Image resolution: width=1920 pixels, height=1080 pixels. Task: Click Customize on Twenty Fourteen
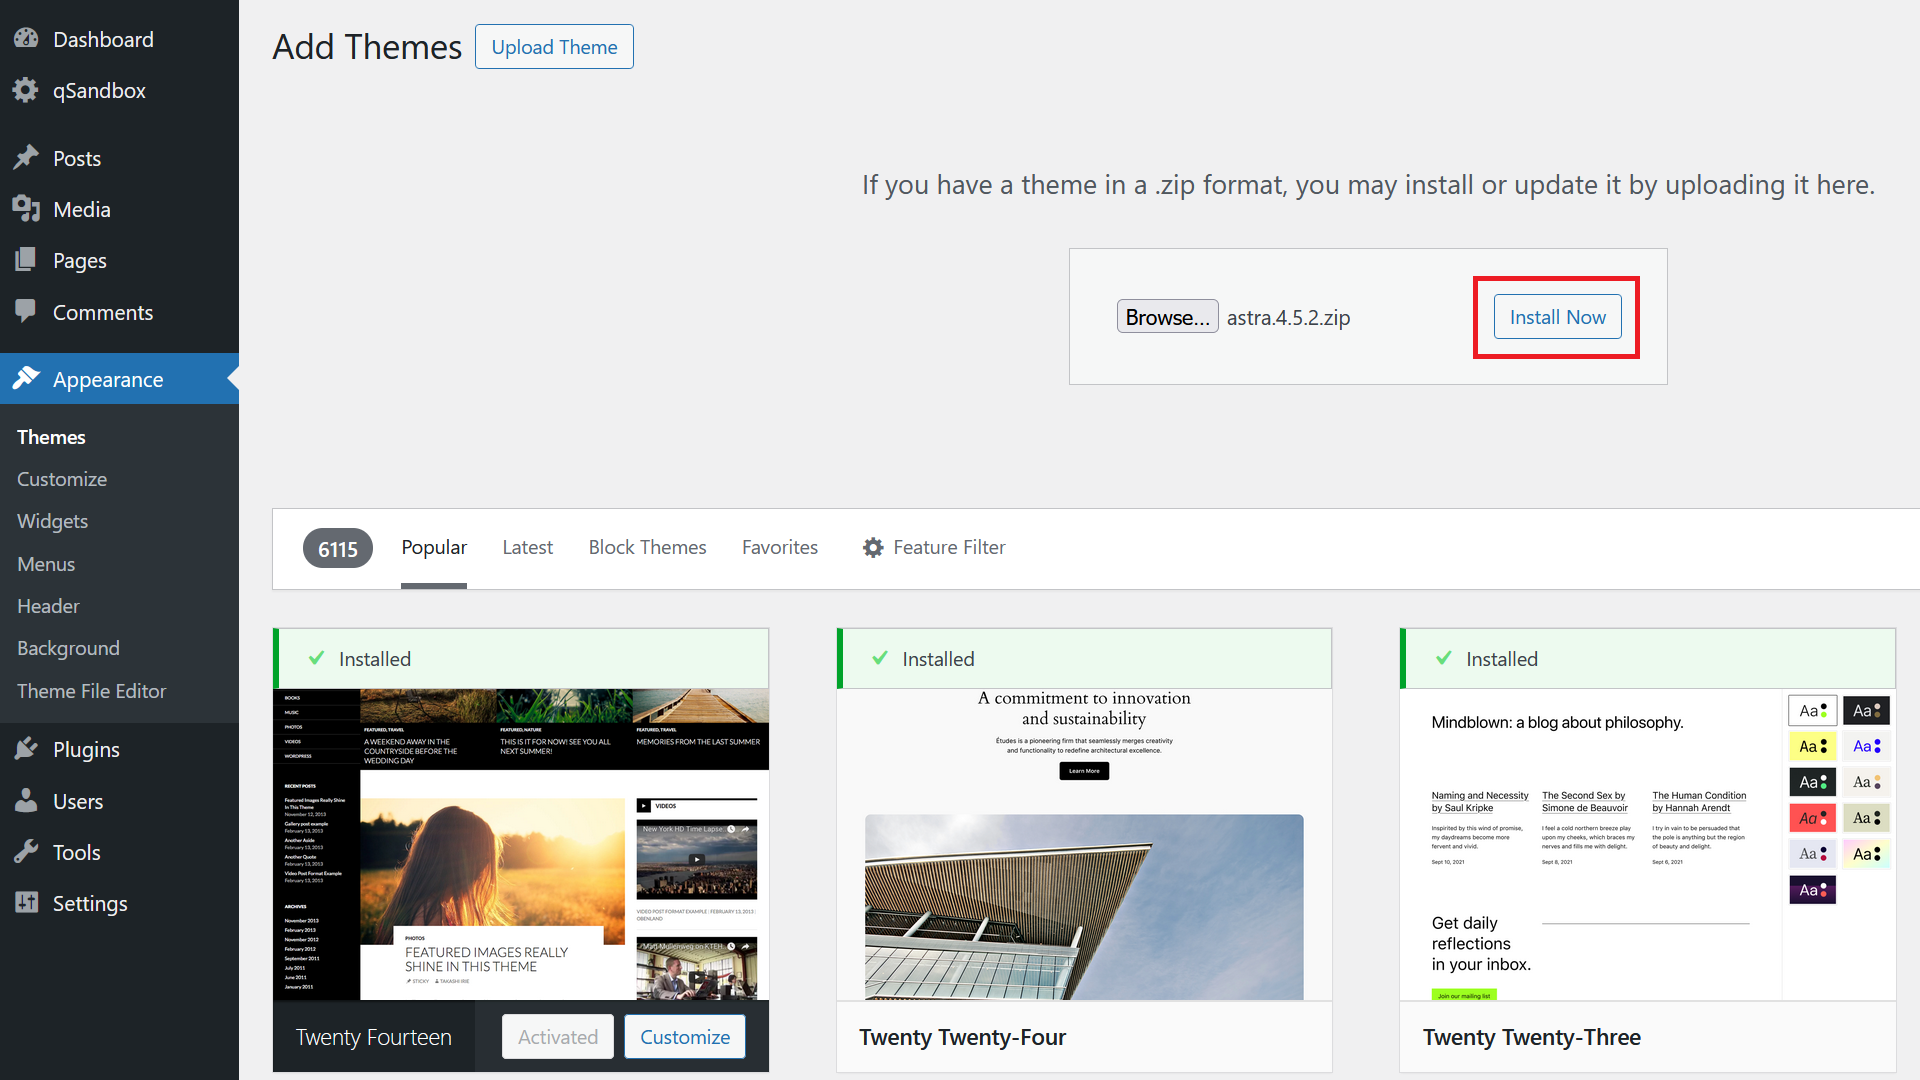coord(685,1037)
